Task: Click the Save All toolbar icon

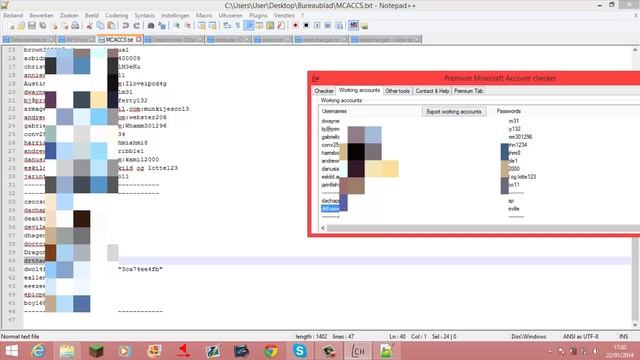Action: click(42, 26)
